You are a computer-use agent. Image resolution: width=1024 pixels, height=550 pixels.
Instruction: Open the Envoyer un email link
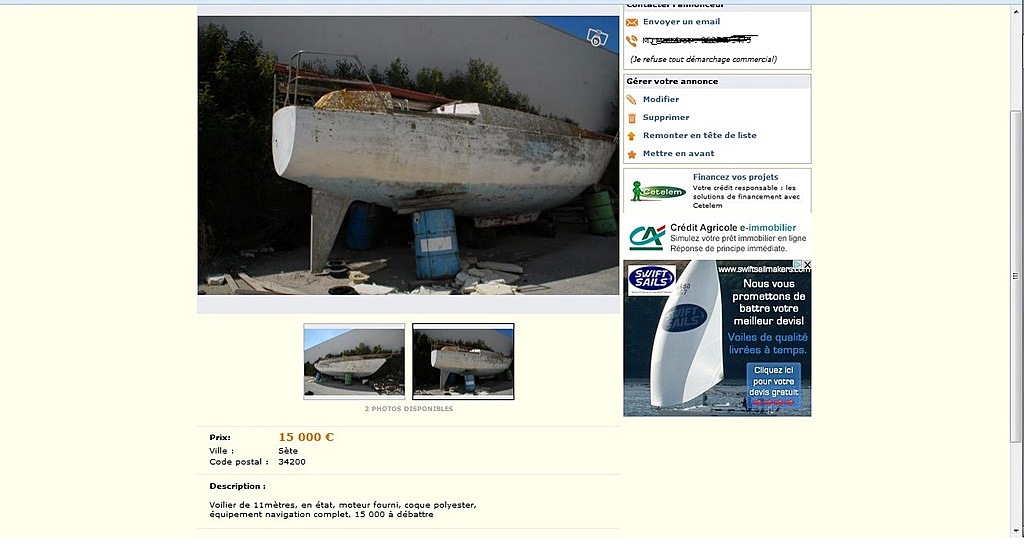681,22
